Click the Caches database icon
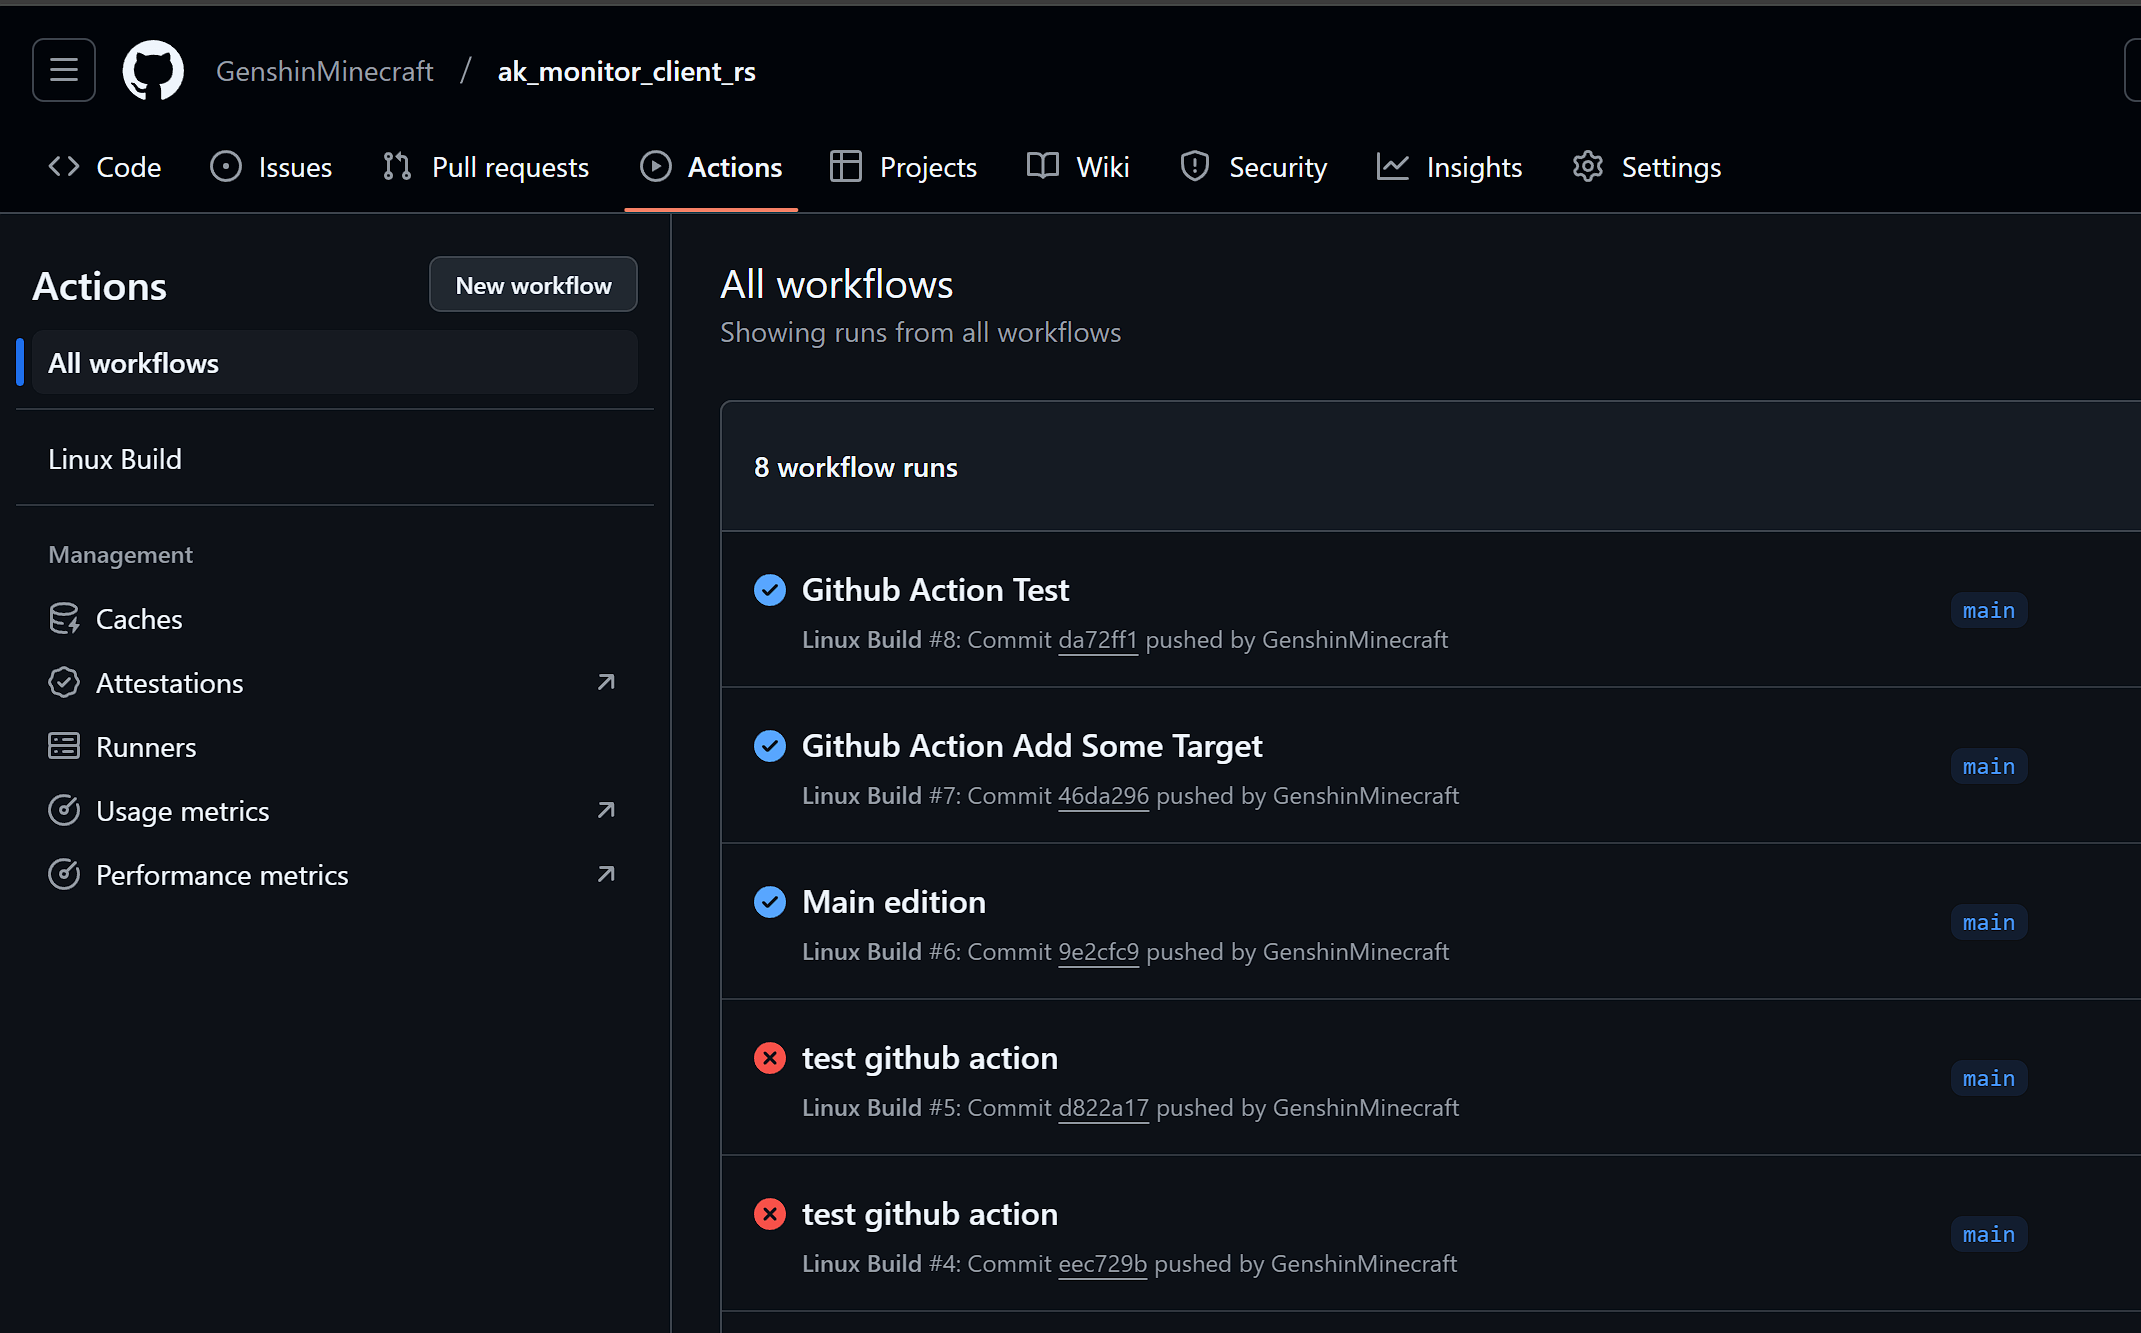The height and width of the screenshot is (1333, 2141). click(x=64, y=619)
